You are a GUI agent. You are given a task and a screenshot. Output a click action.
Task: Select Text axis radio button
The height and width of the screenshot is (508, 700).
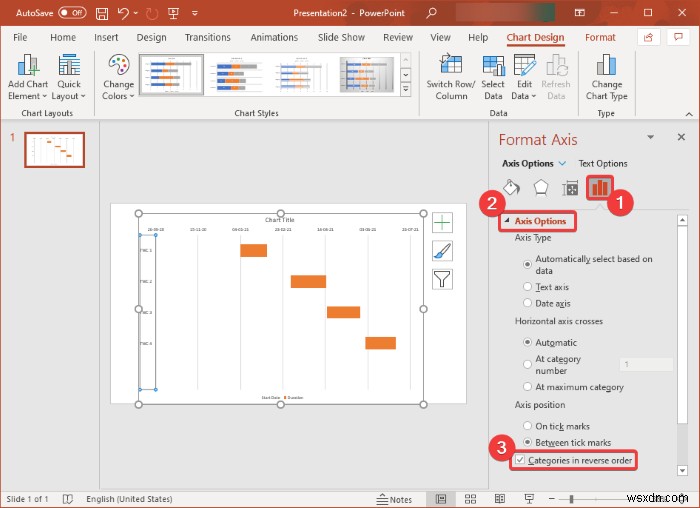[x=527, y=287]
